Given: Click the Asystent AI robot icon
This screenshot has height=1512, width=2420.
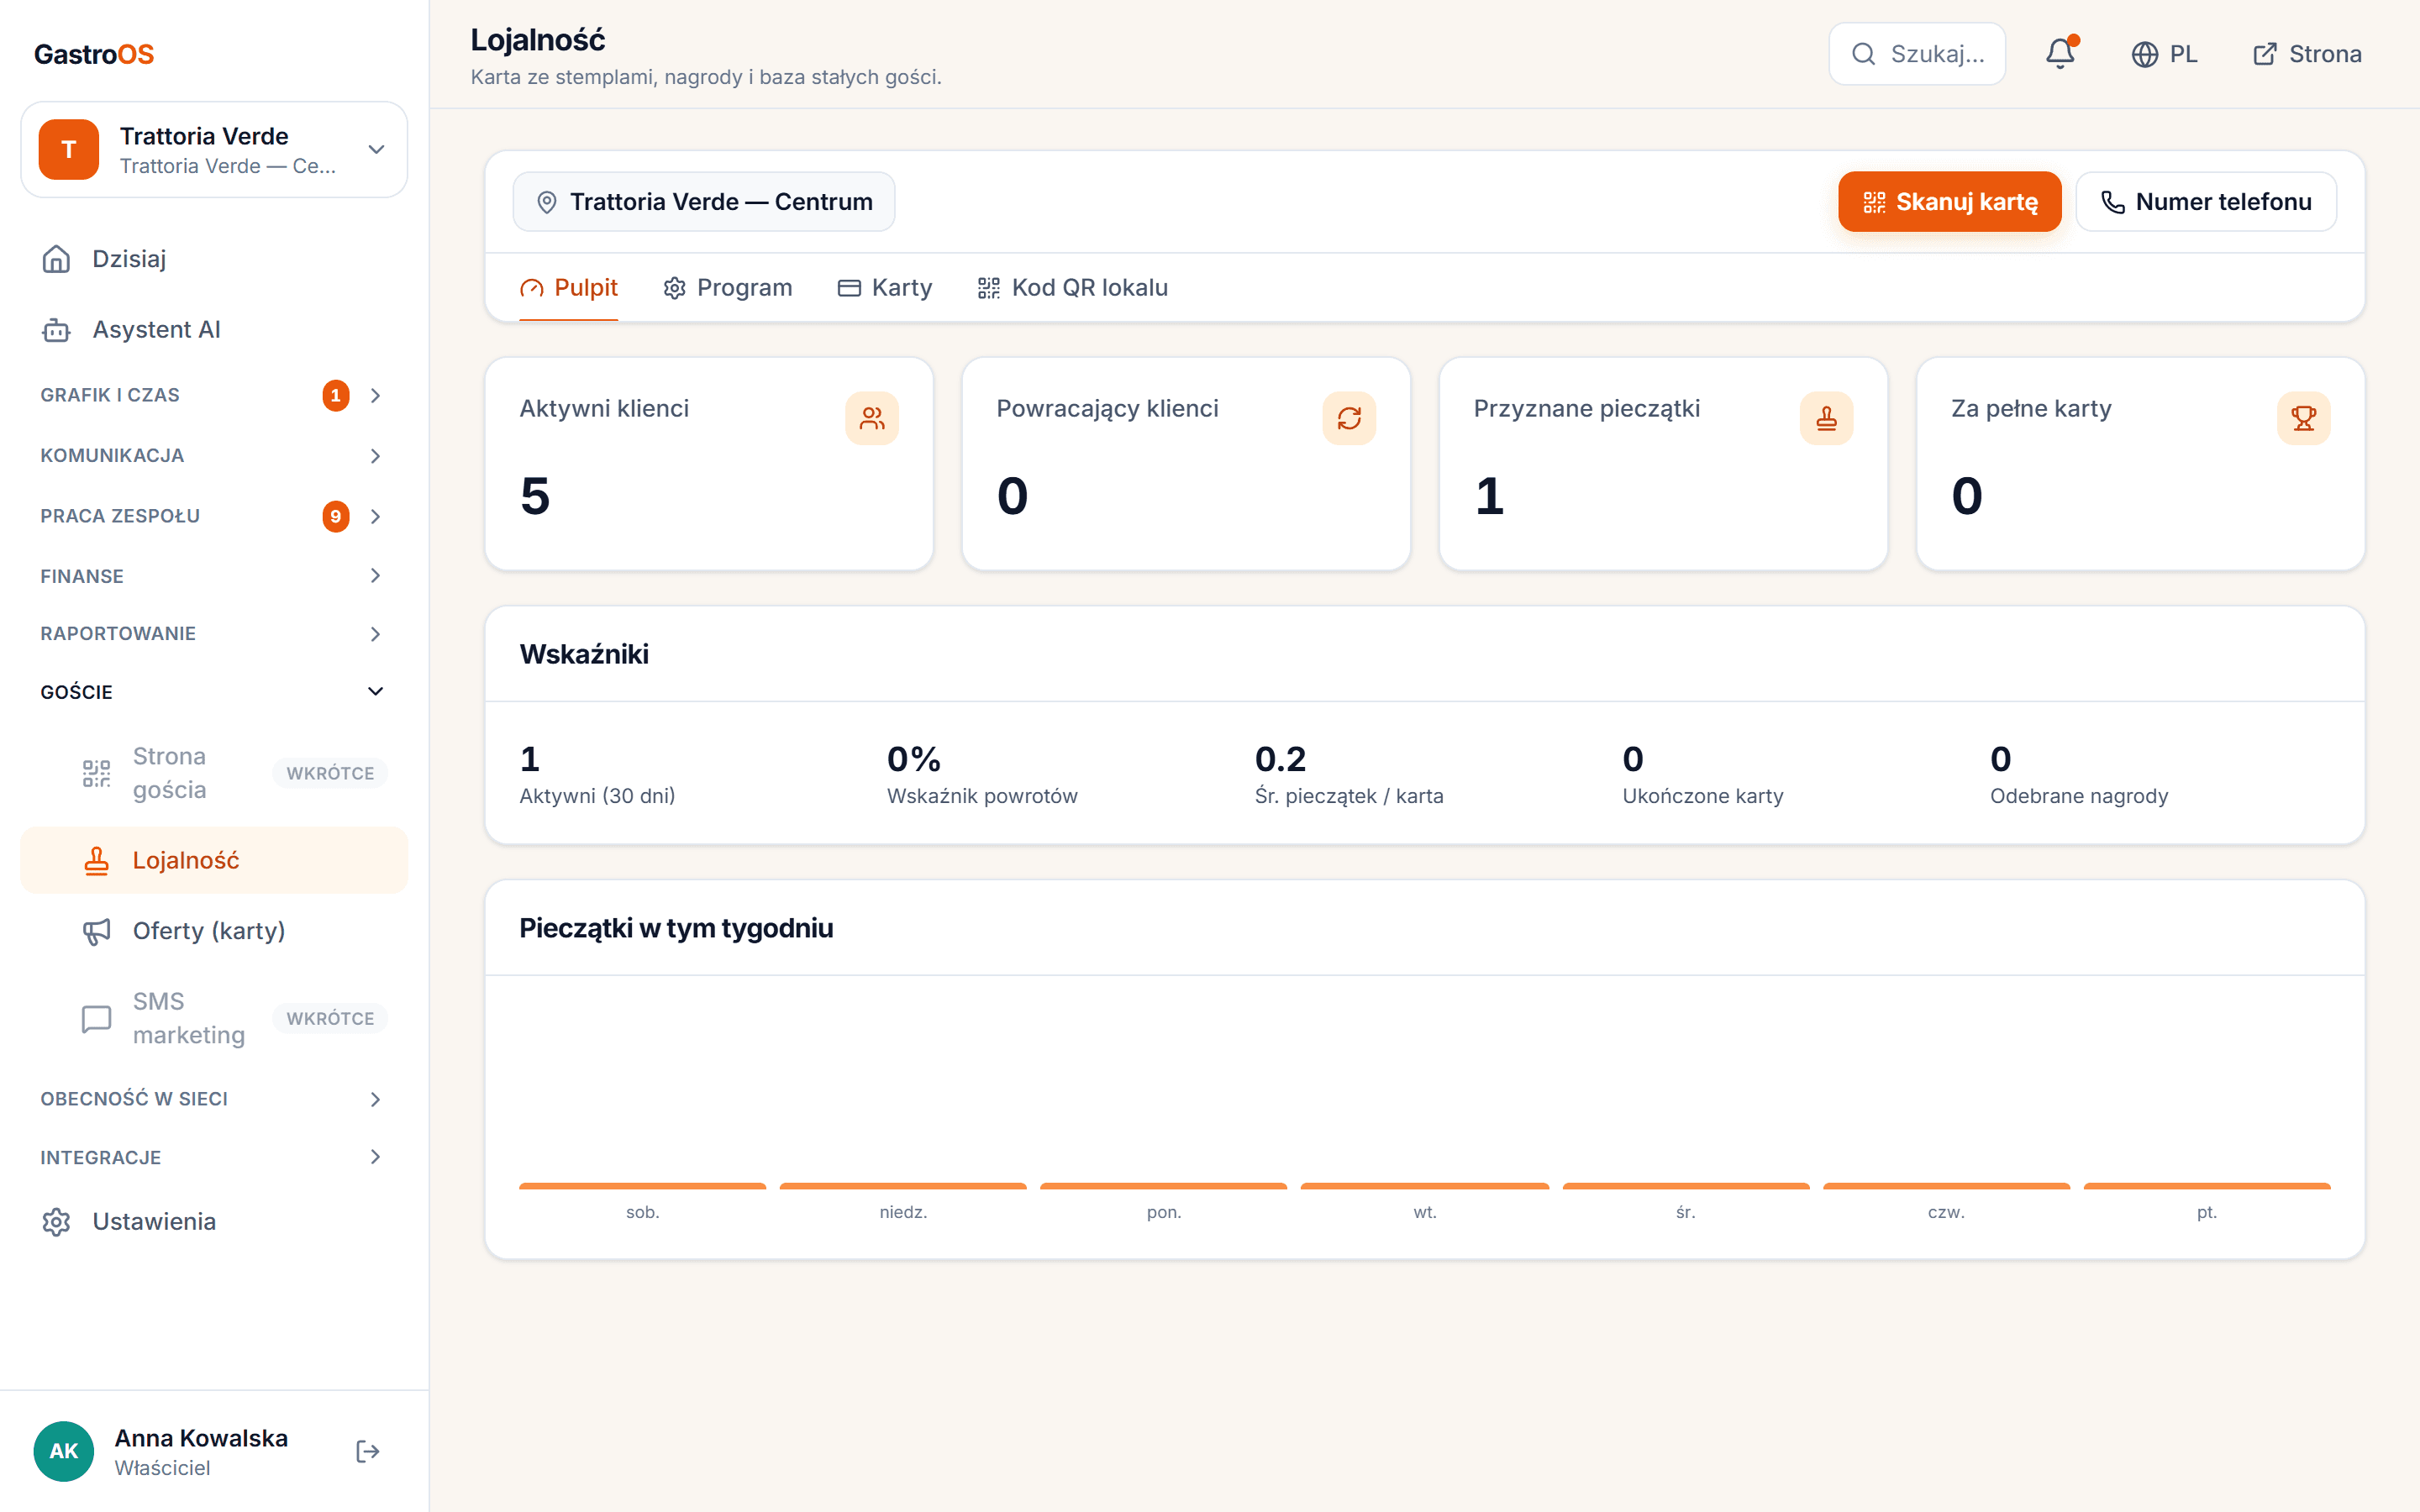Looking at the screenshot, I should pos(56,330).
